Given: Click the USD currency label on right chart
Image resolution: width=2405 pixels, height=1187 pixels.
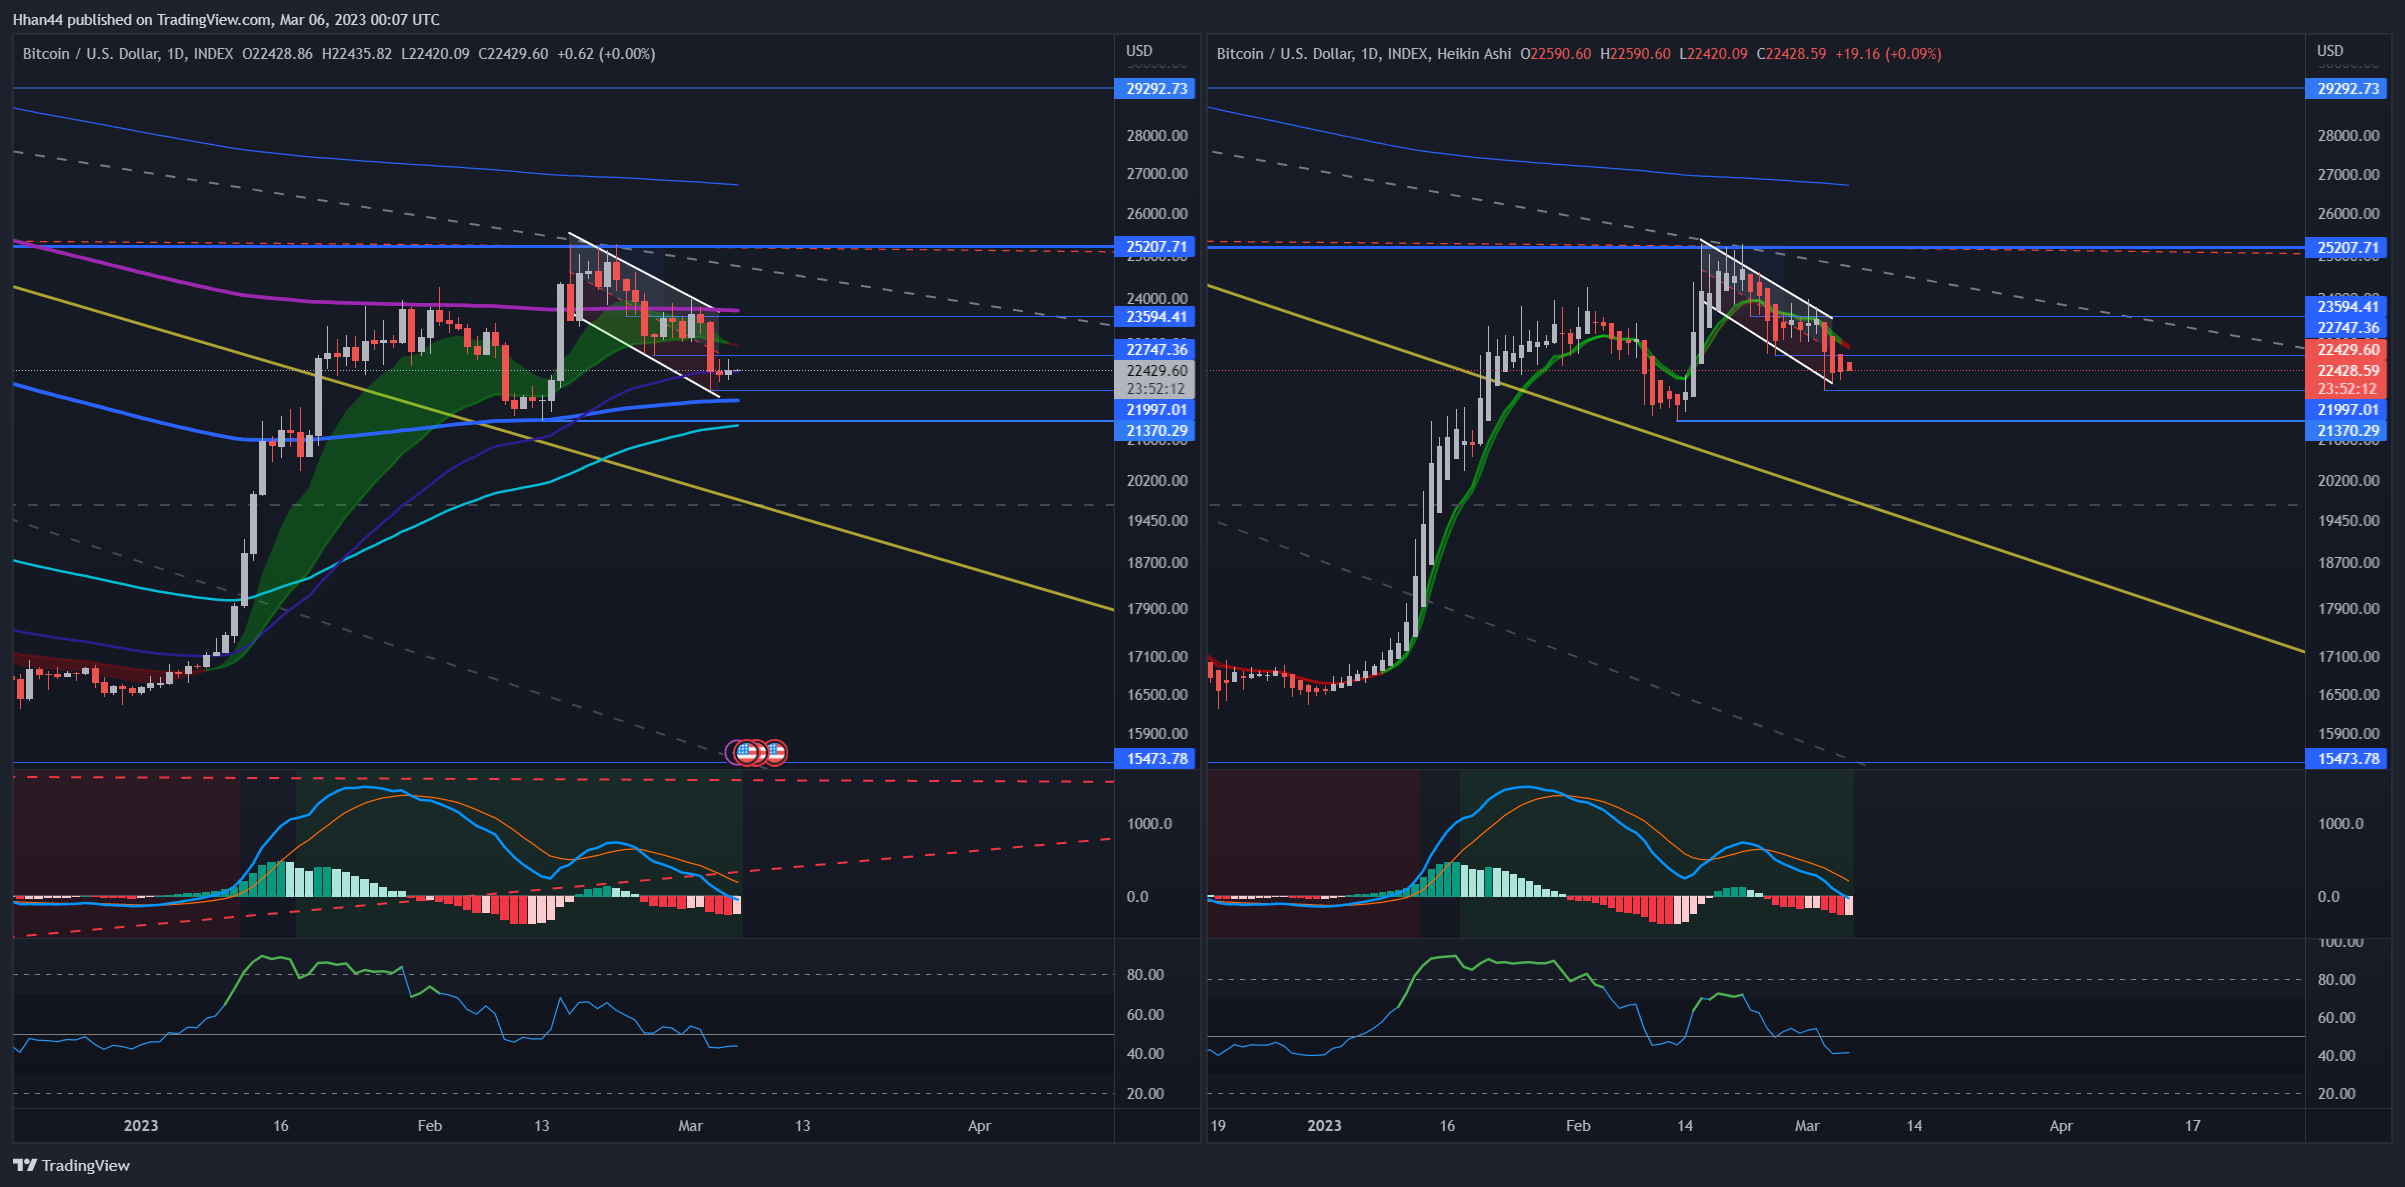Looking at the screenshot, I should coord(2330,51).
